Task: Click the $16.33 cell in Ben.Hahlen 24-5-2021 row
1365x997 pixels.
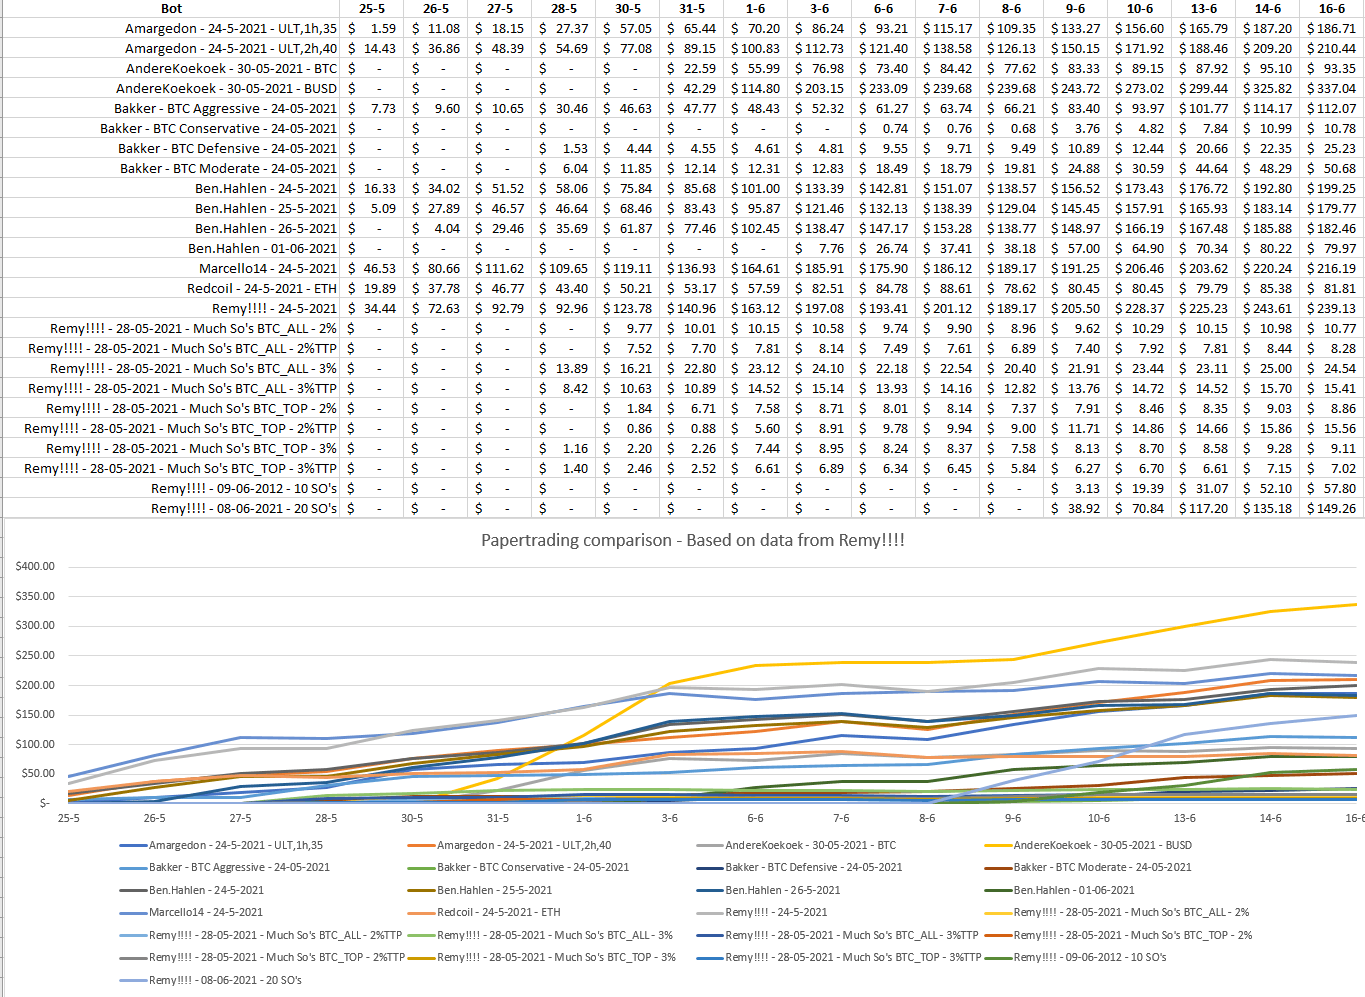Action: pos(372,189)
